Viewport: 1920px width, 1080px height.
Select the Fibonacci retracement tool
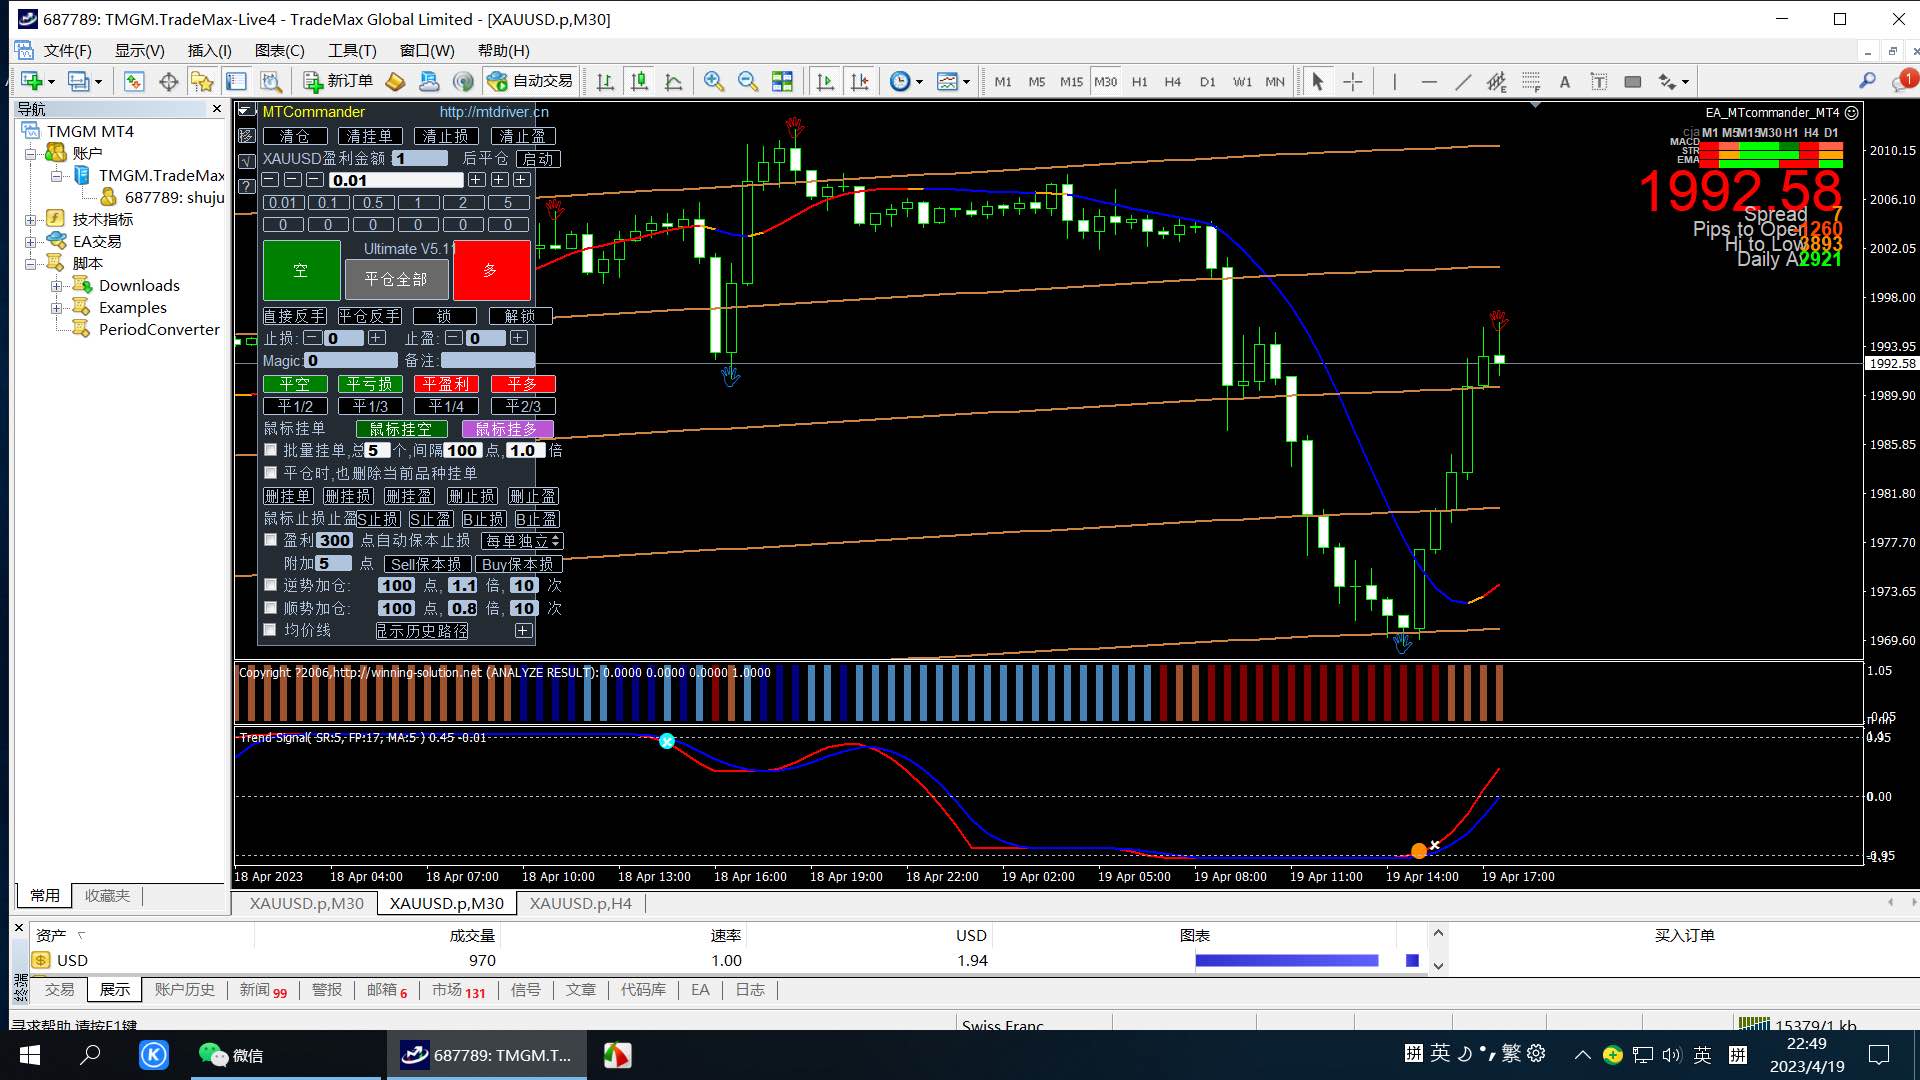[1531, 81]
